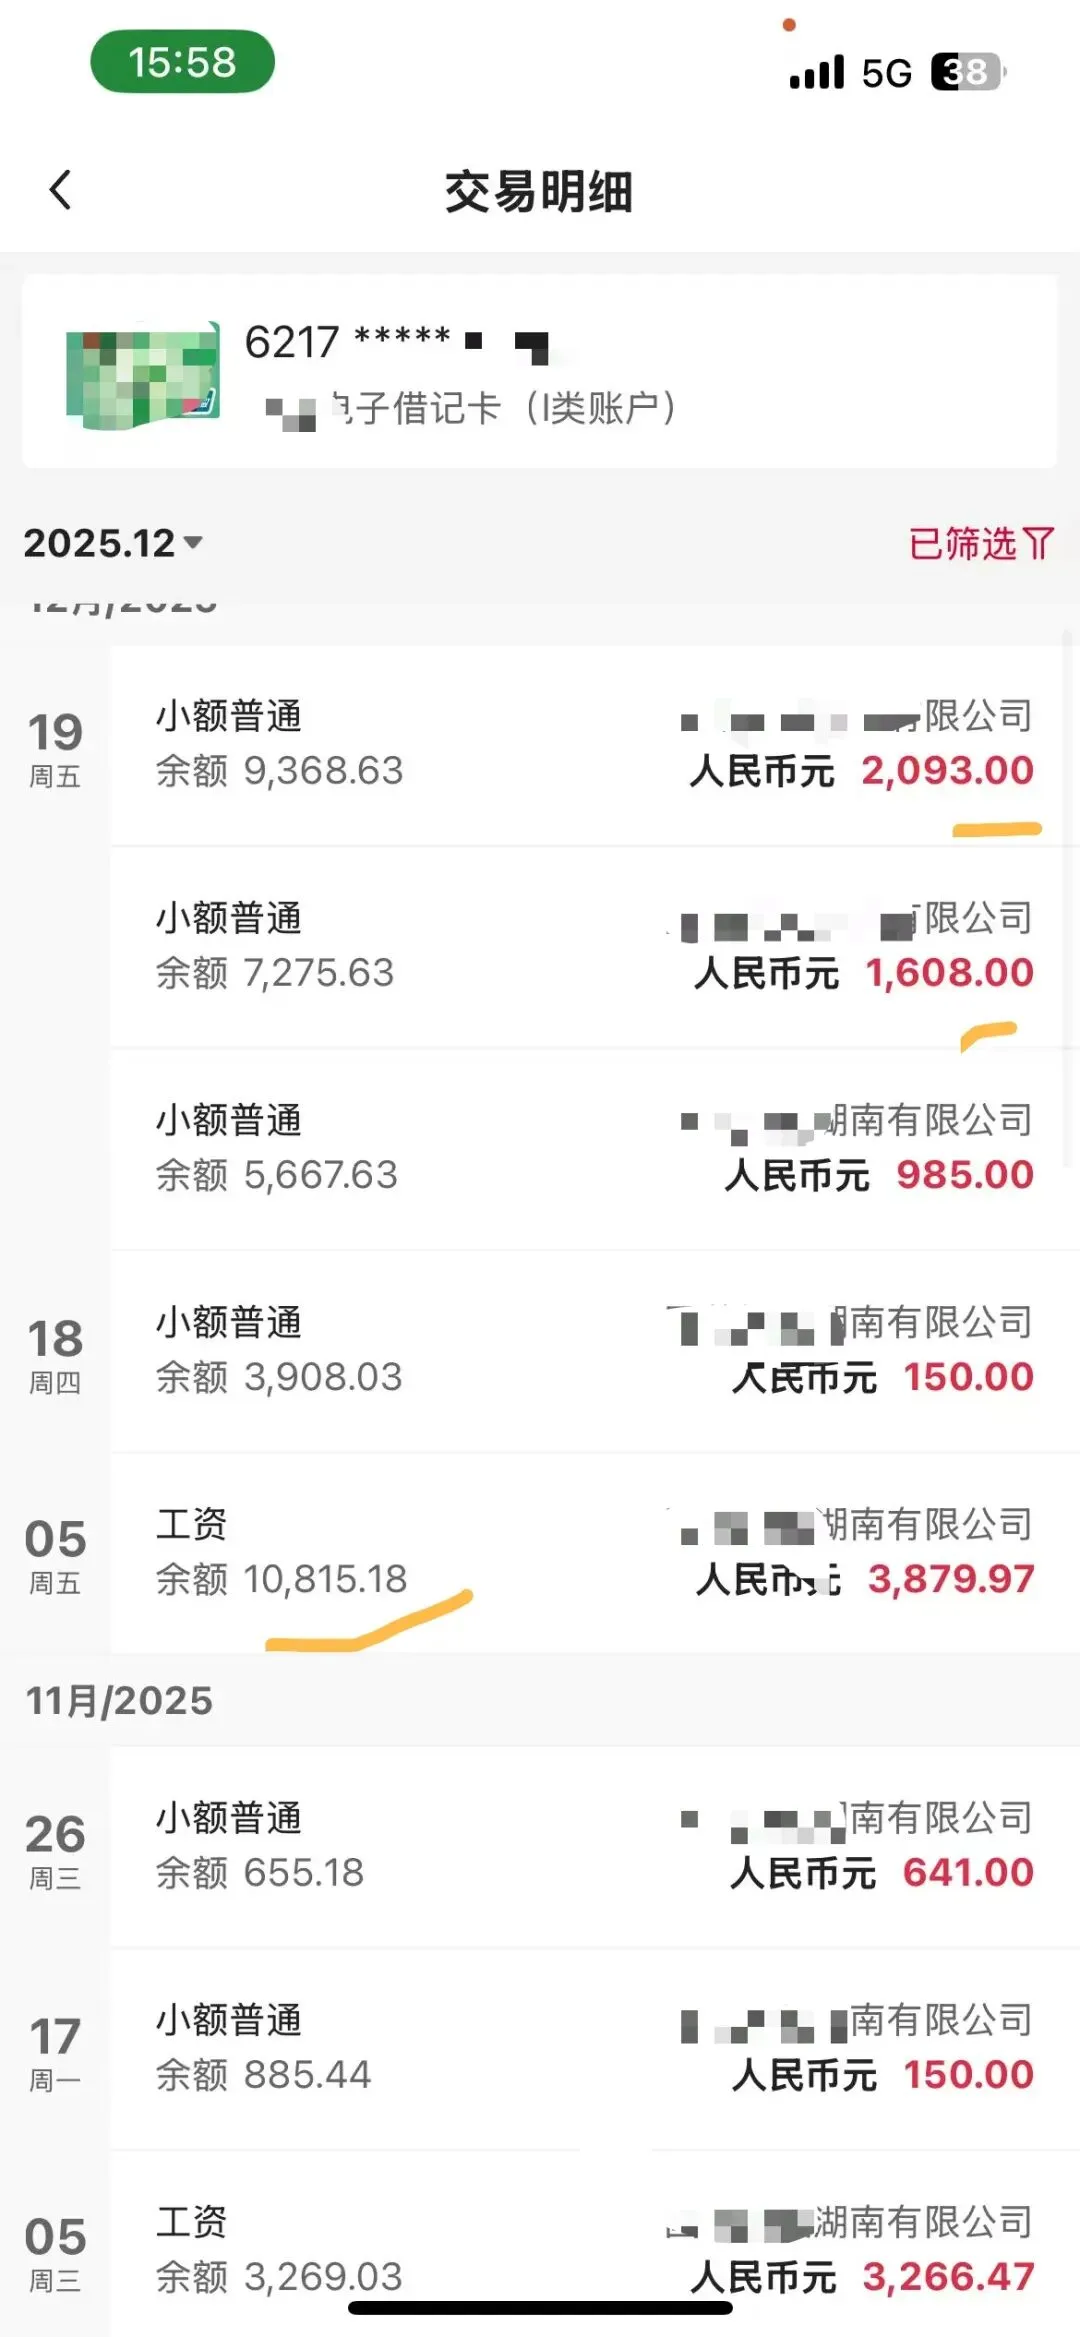Tap the battery indicator icon
Image resolution: width=1080 pixels, height=2337 pixels.
(967, 72)
